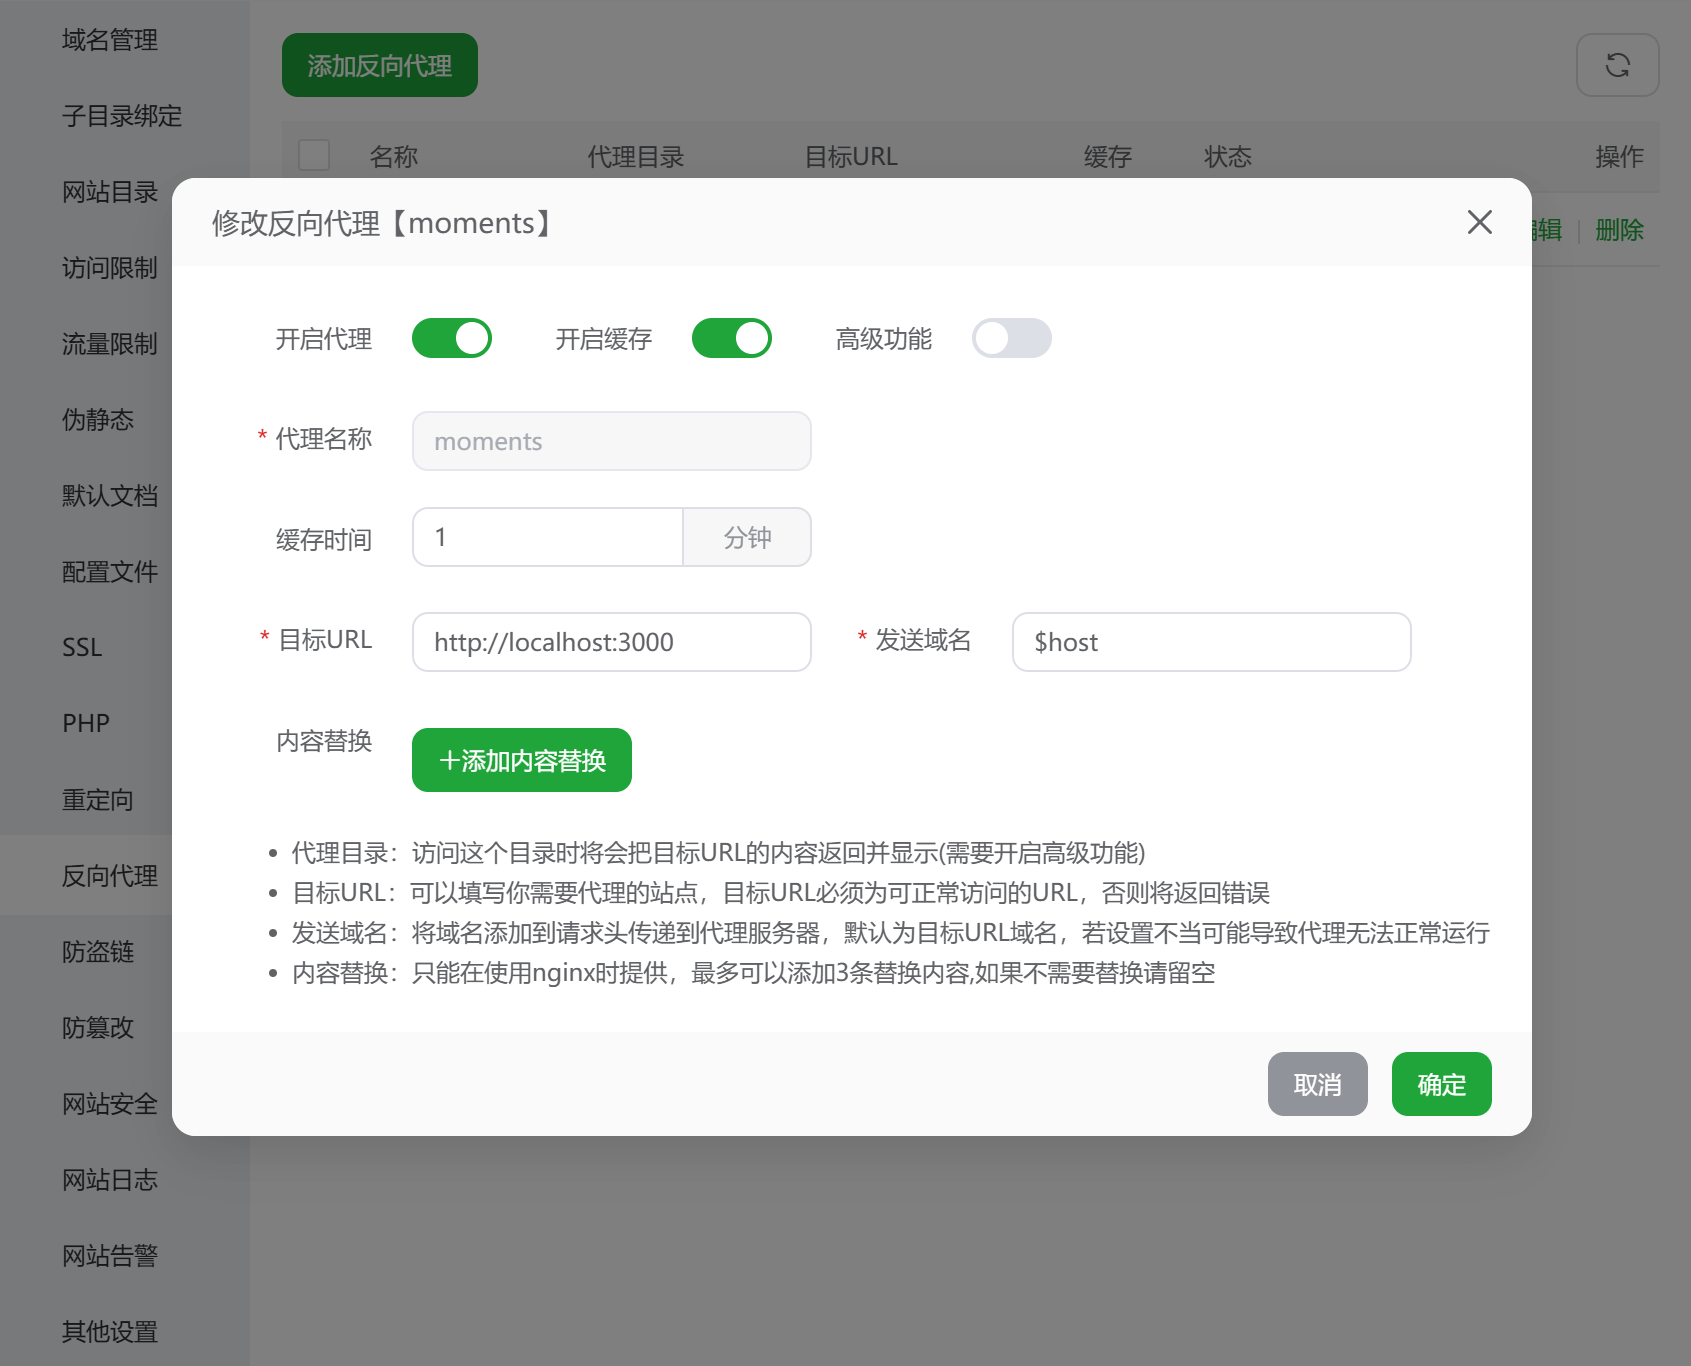This screenshot has height=1366, width=1691.
Task: Disable the 开启代理 switch
Action: (x=452, y=338)
